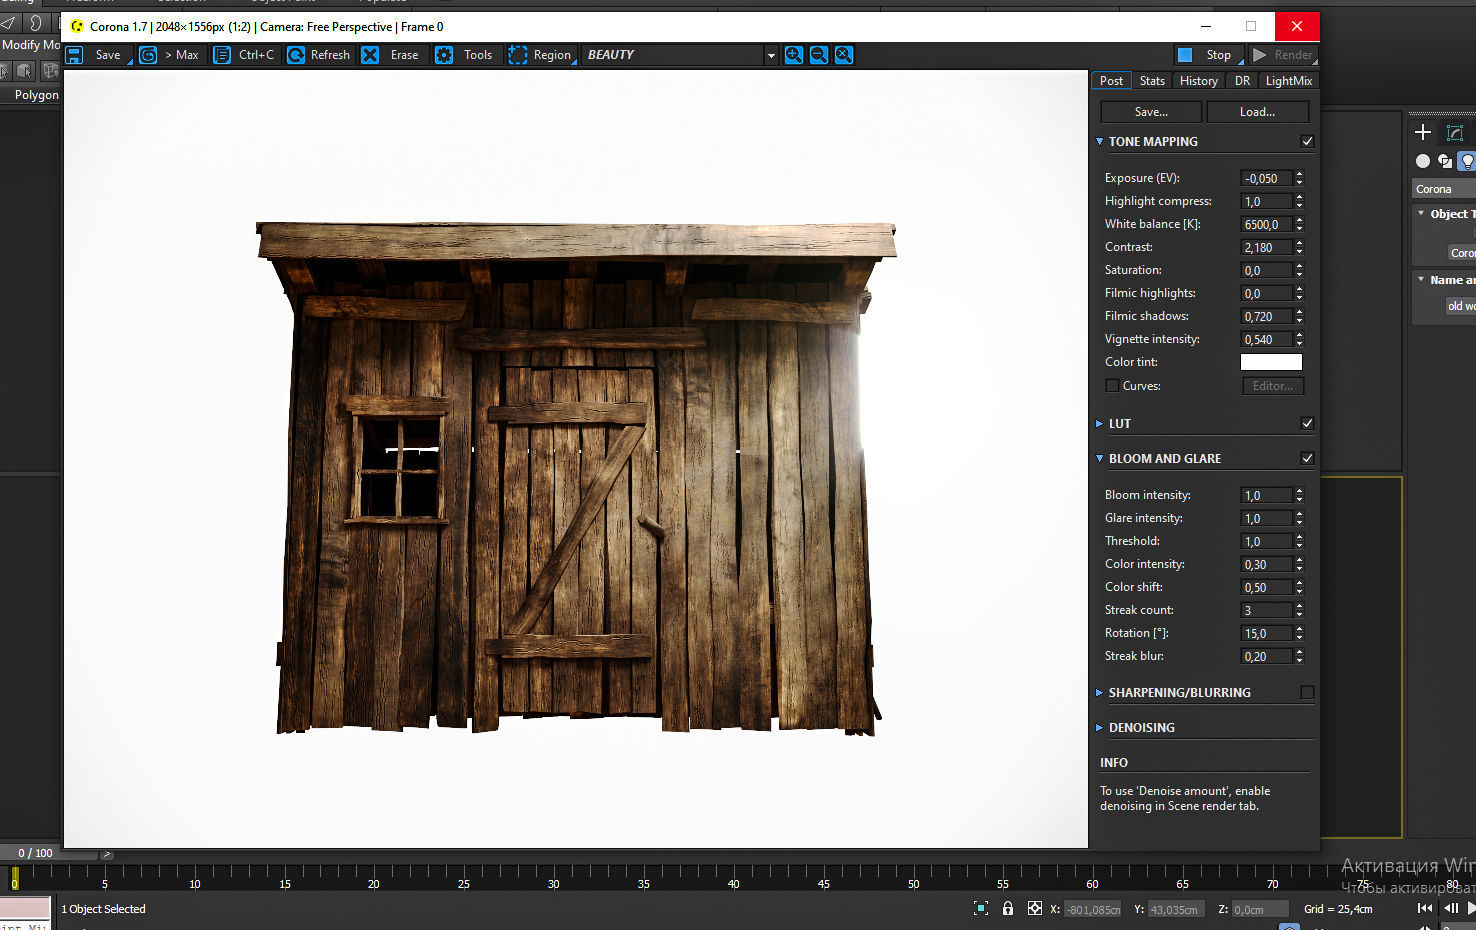Select the Lights bulb icon

(1467, 161)
